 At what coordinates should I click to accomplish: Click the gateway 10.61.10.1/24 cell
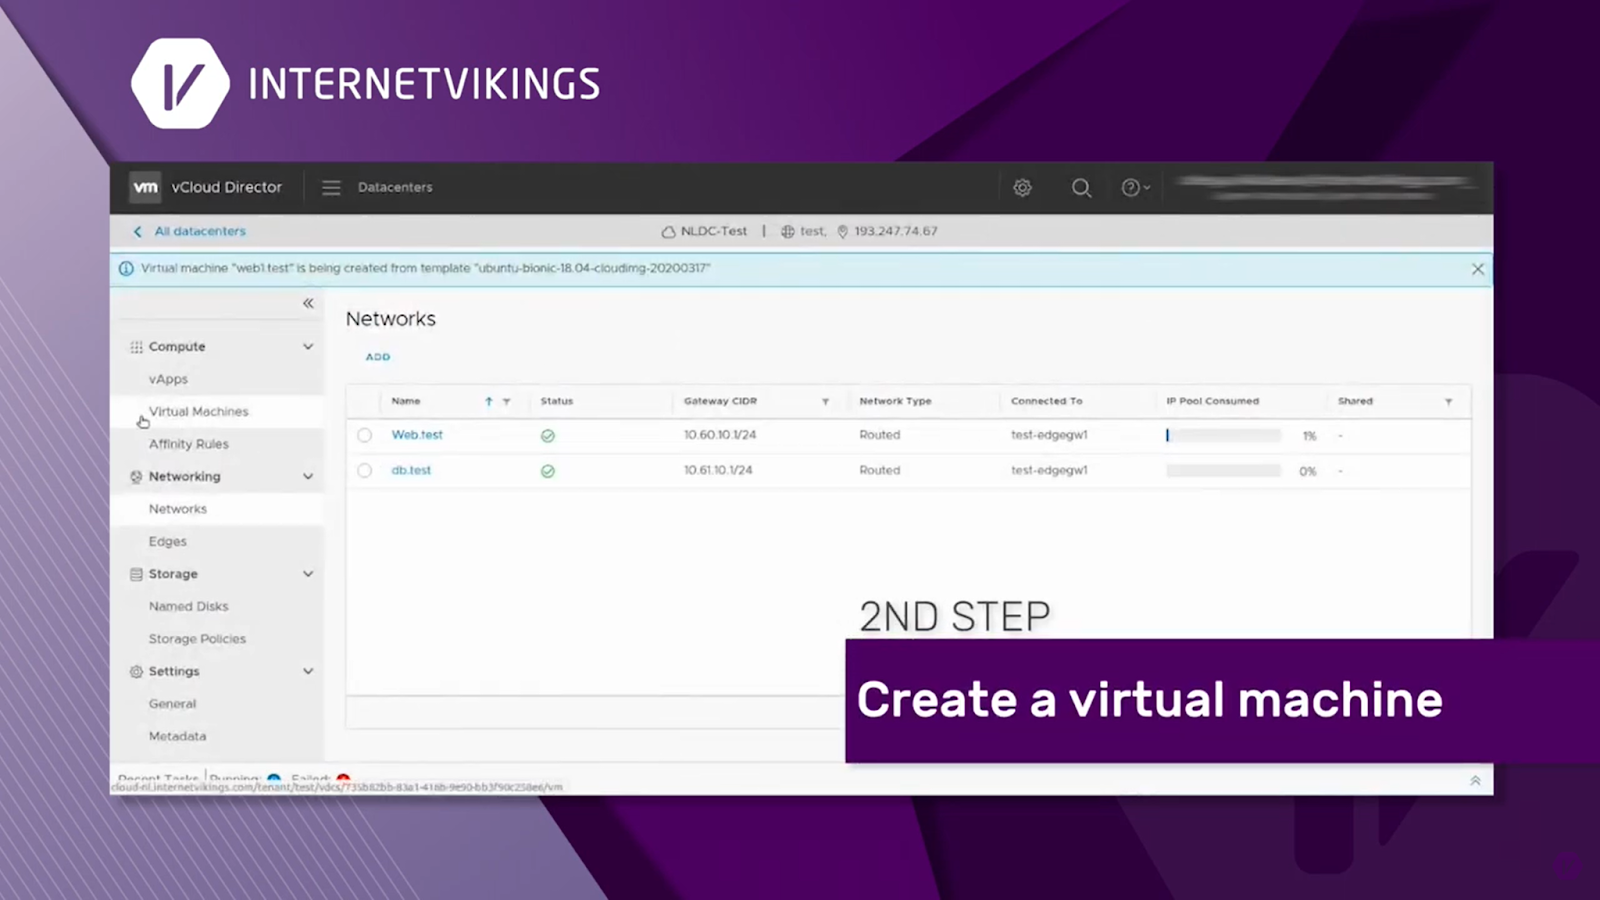click(x=718, y=470)
